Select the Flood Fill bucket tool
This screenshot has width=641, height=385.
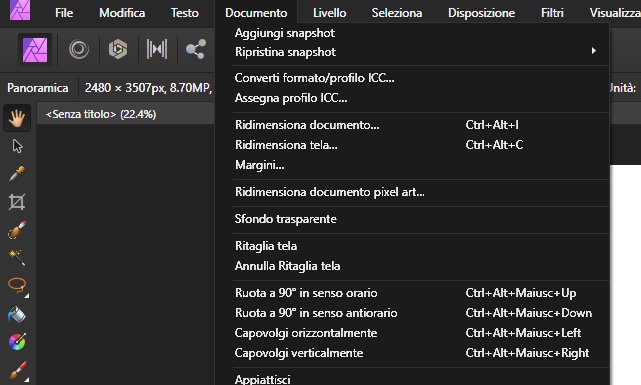(x=17, y=315)
